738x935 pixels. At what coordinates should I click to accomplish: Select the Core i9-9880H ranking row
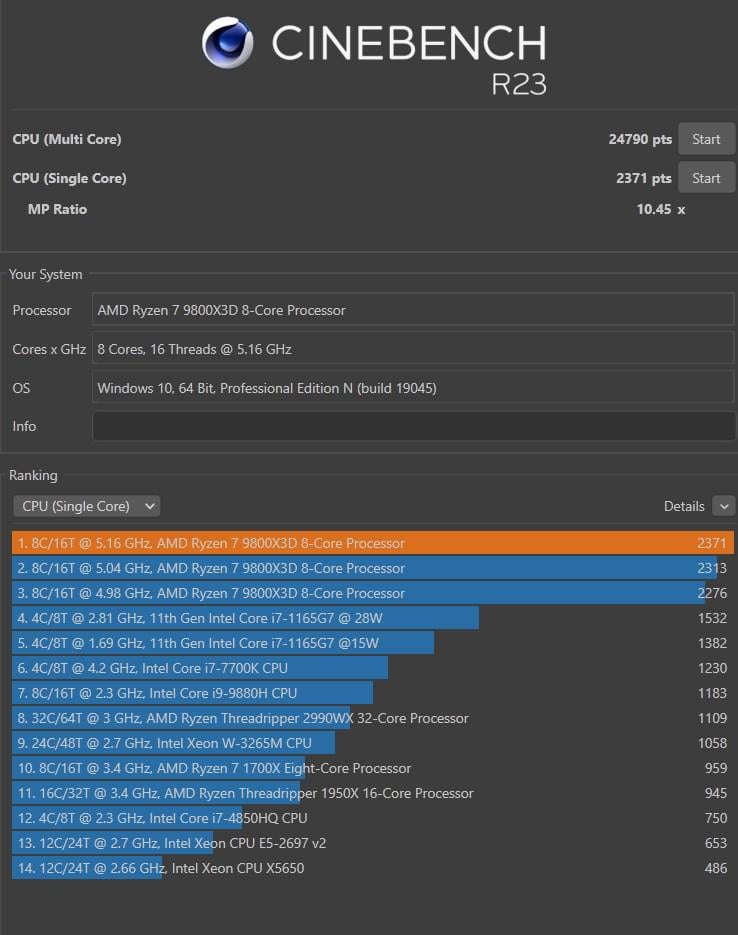[373, 693]
